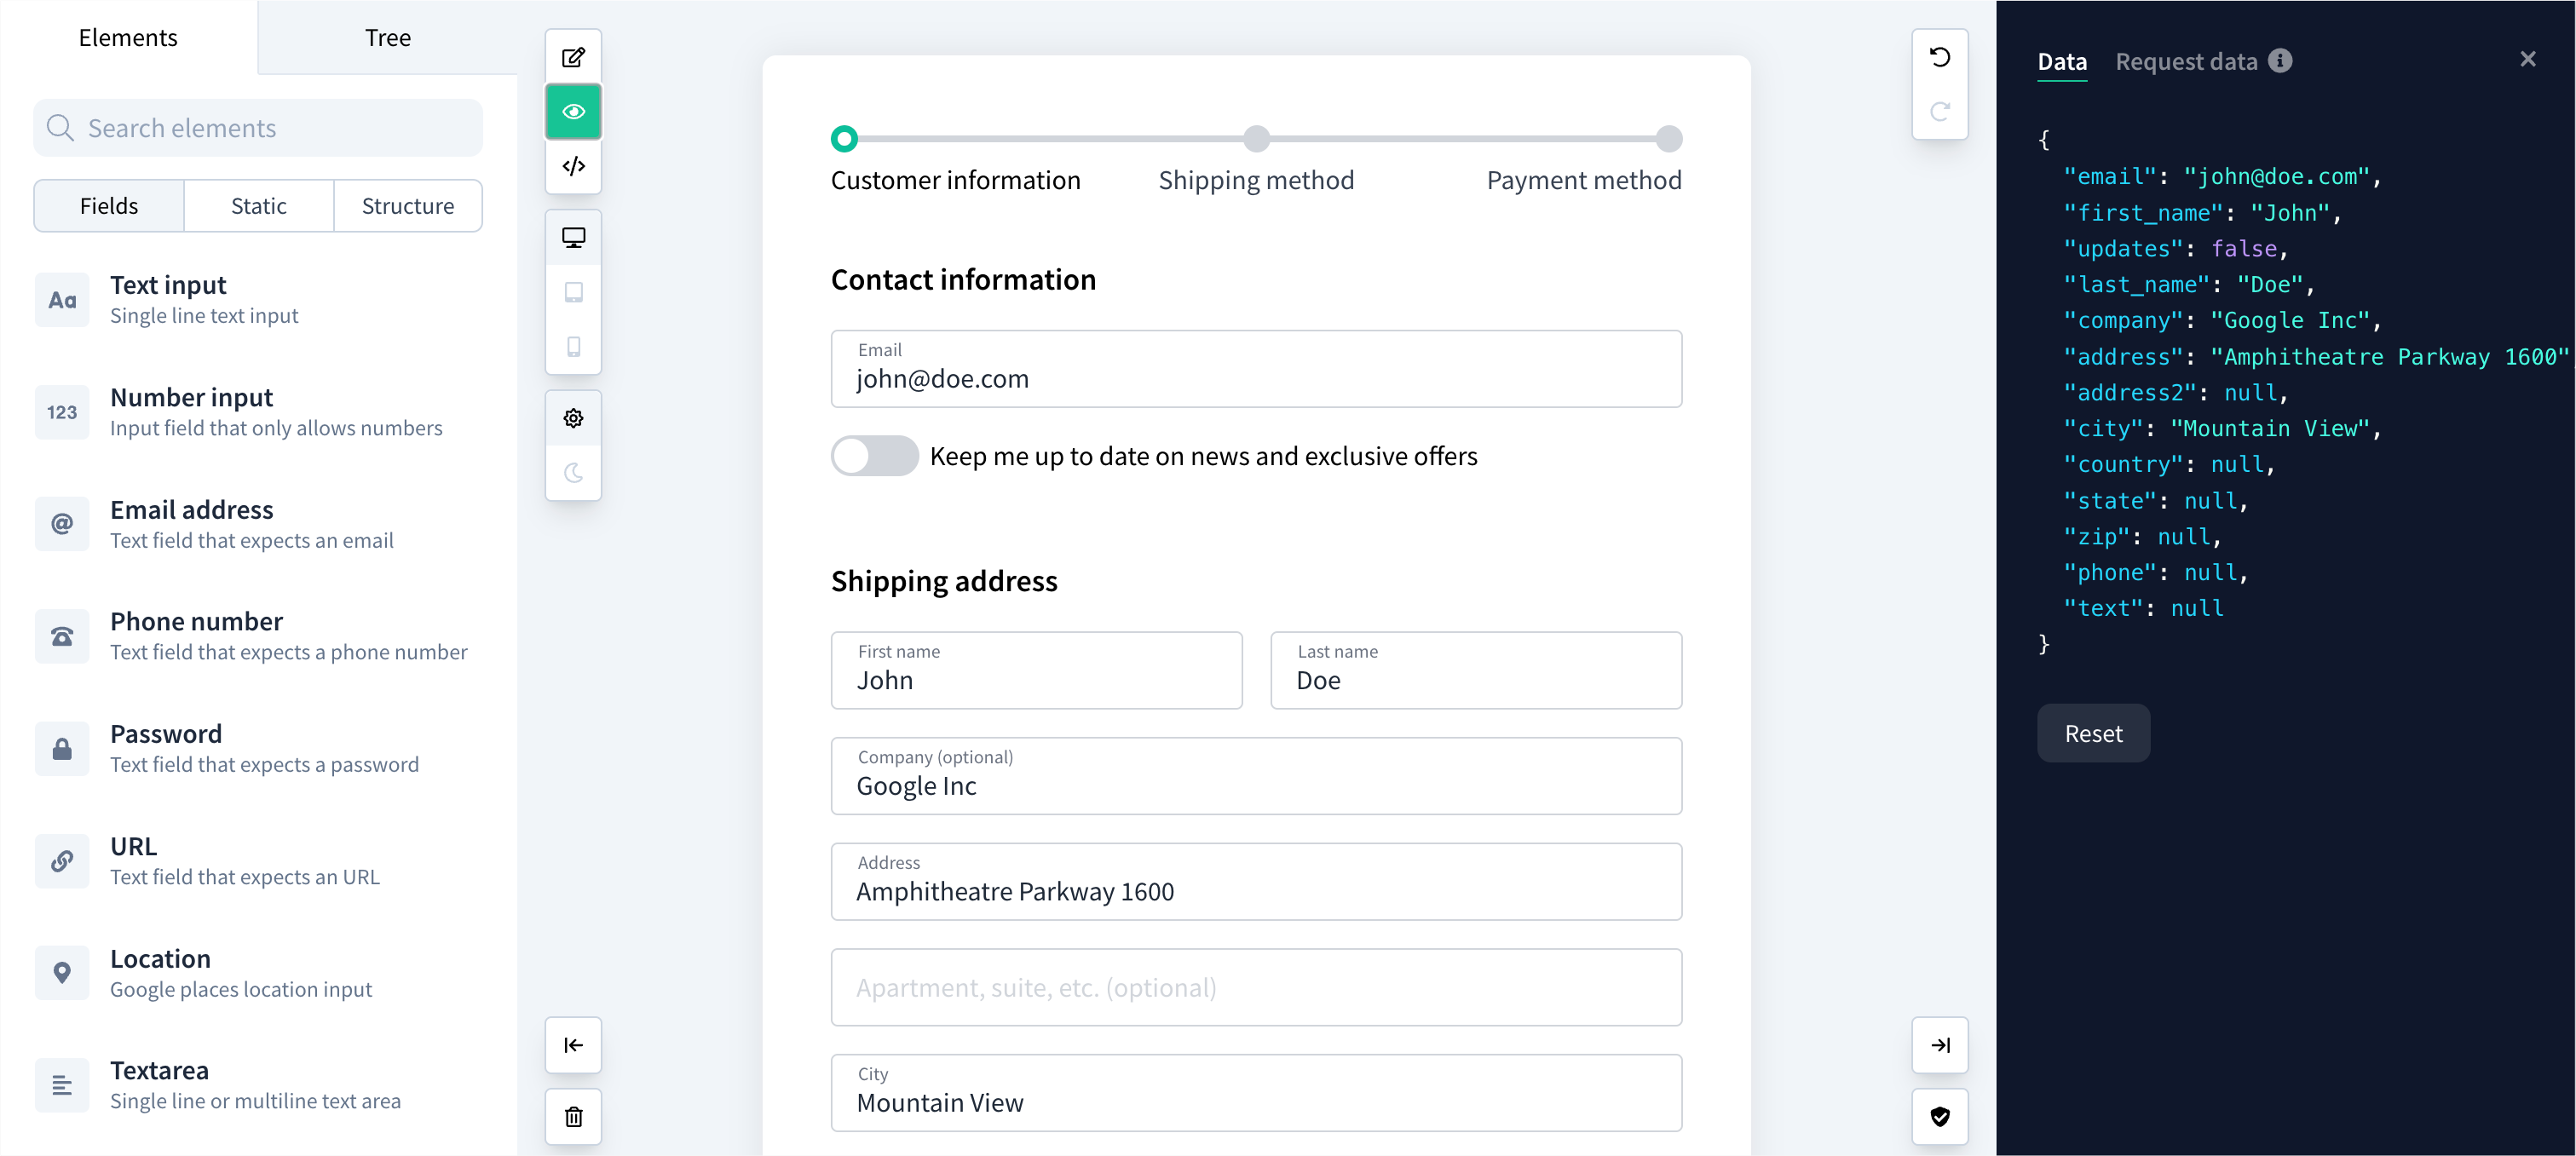Image resolution: width=2576 pixels, height=1156 pixels.
Task: Collapse the data panel with the arrow icon
Action: pos(1941,1045)
